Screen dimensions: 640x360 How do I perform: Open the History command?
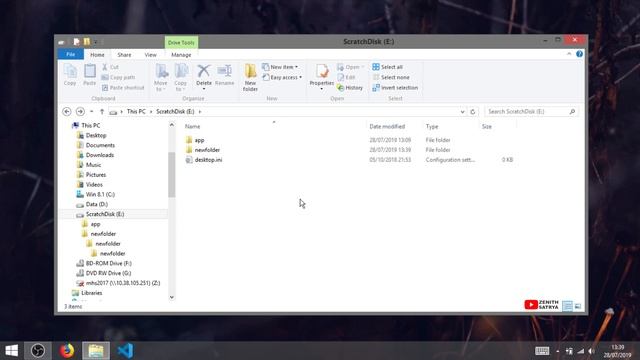click(350, 88)
